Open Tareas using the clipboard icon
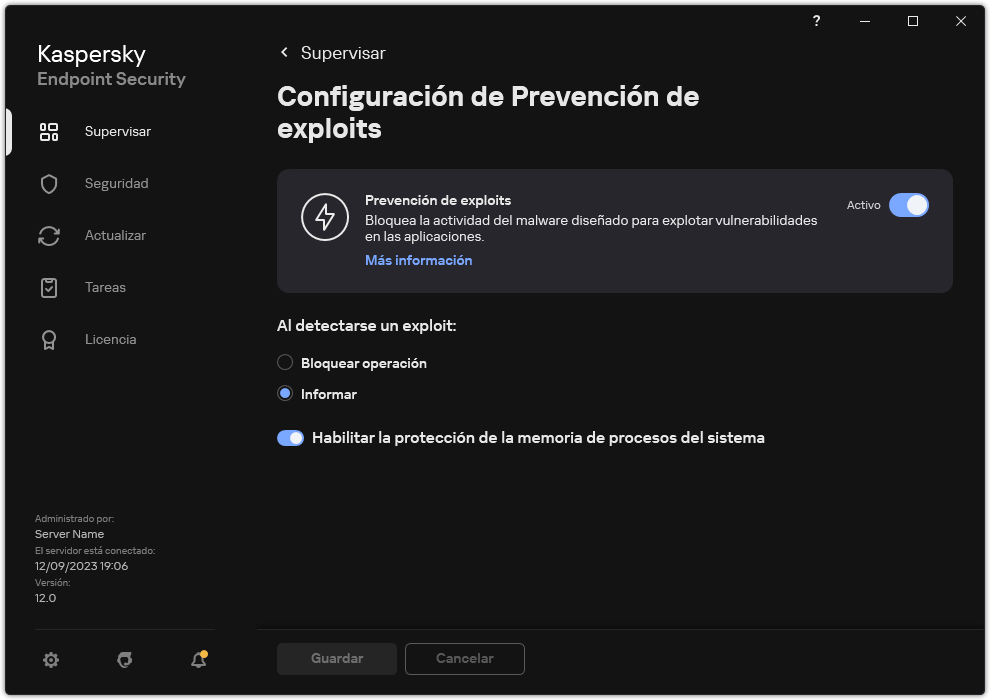990x700 pixels. (49, 287)
